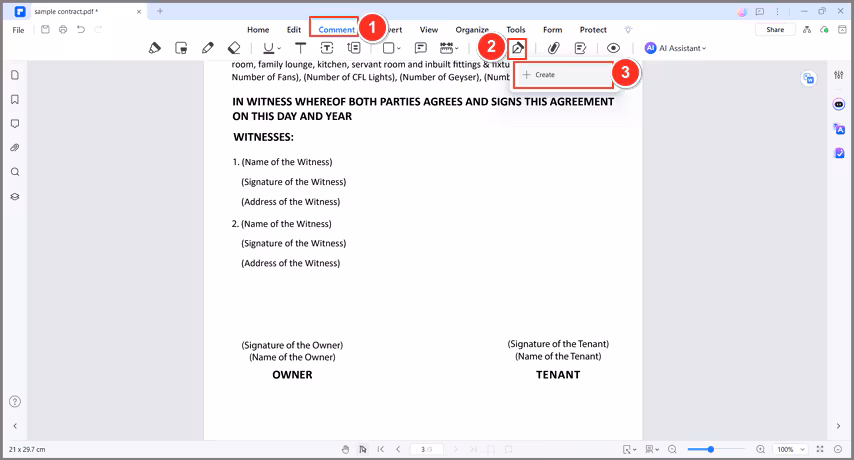Click the lightbulb tips icon

pyautogui.click(x=629, y=30)
